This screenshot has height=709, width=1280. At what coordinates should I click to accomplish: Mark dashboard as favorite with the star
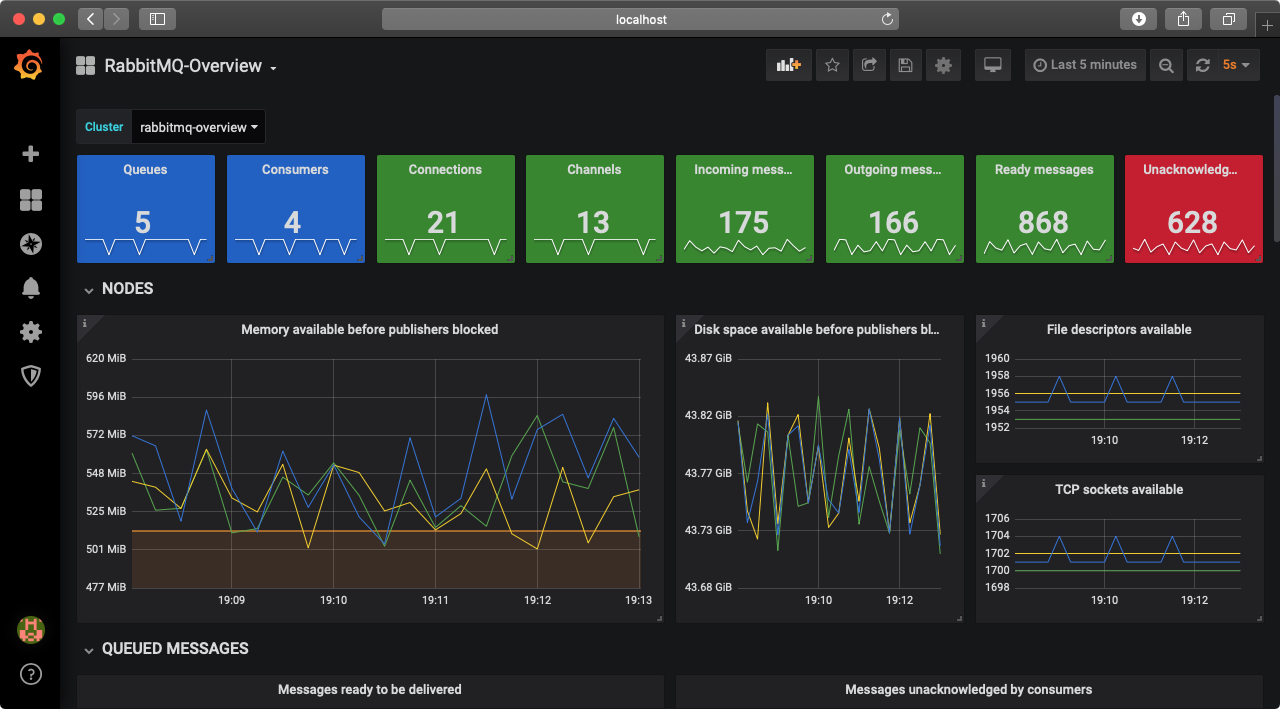pyautogui.click(x=832, y=64)
